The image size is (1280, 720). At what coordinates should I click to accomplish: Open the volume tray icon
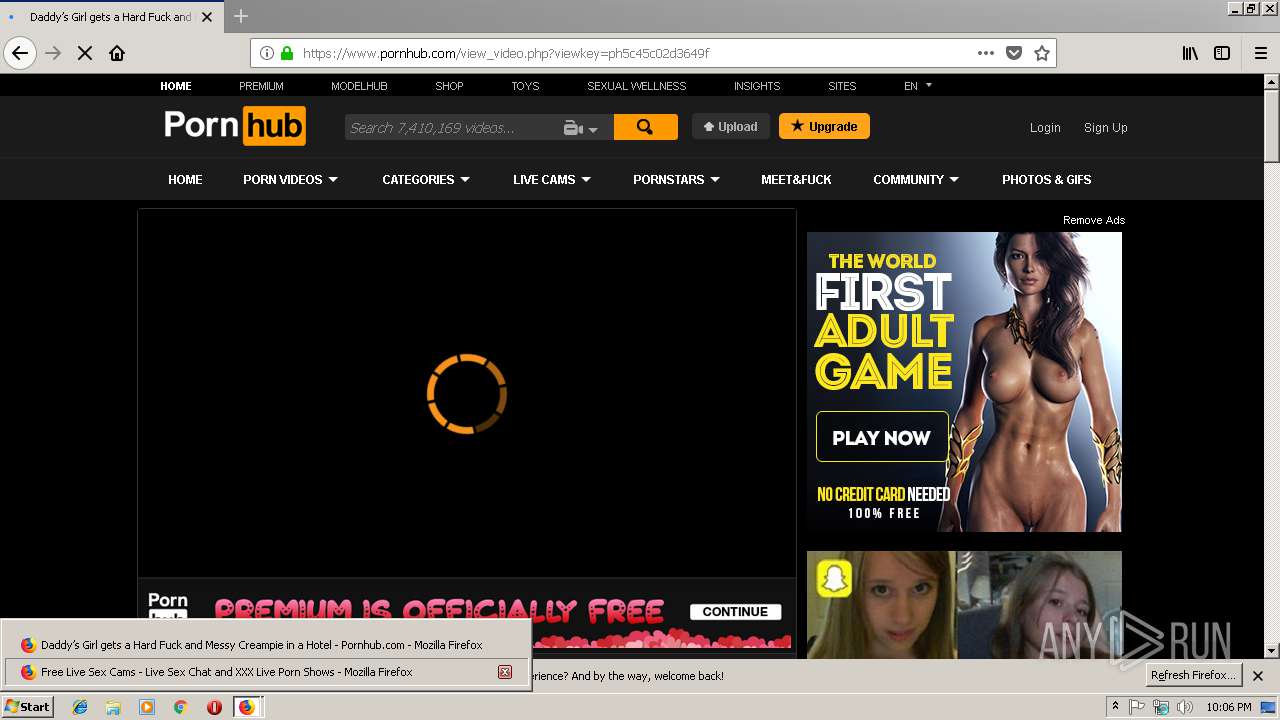(1185, 707)
